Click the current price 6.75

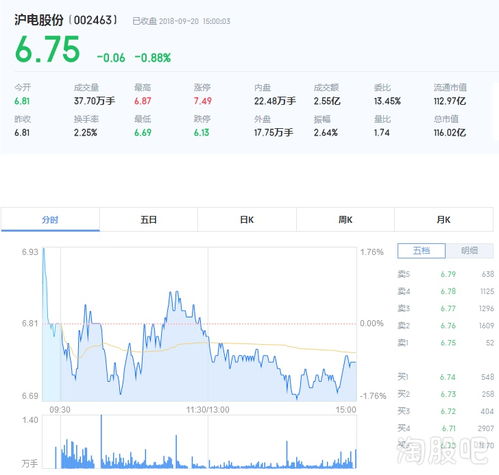pyautogui.click(x=48, y=50)
